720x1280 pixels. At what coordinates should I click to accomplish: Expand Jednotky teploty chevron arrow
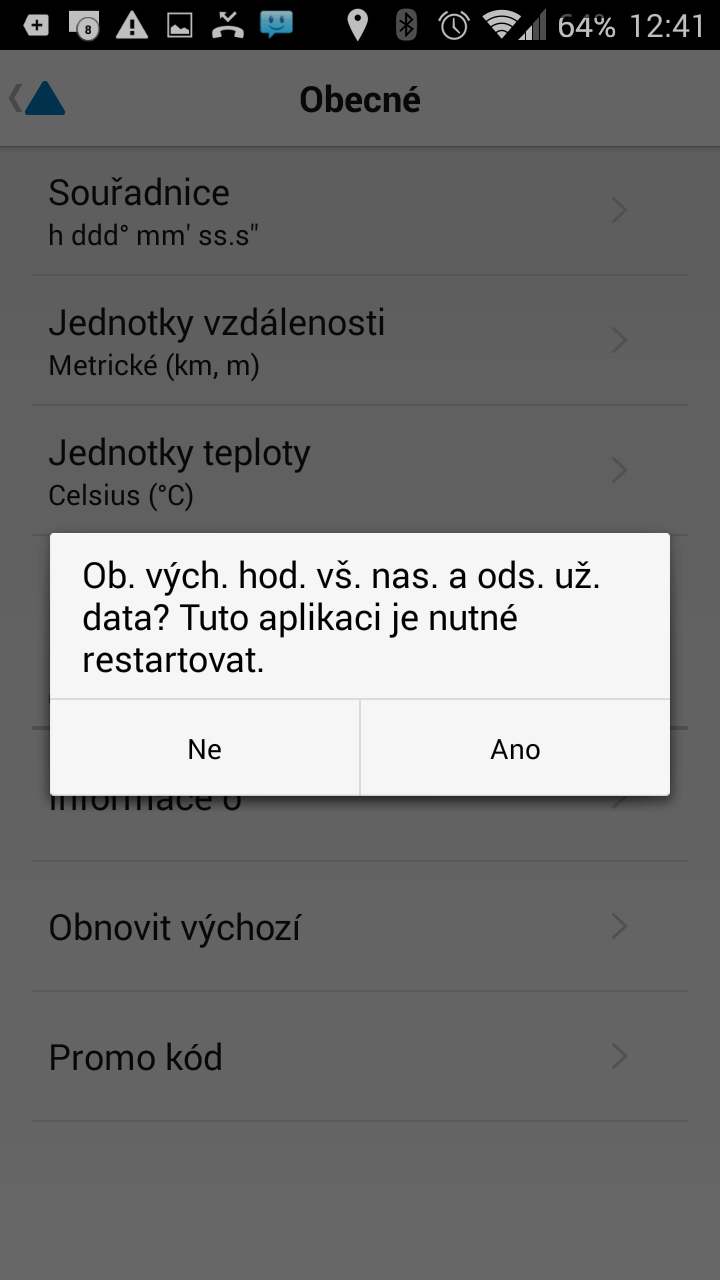coord(619,470)
